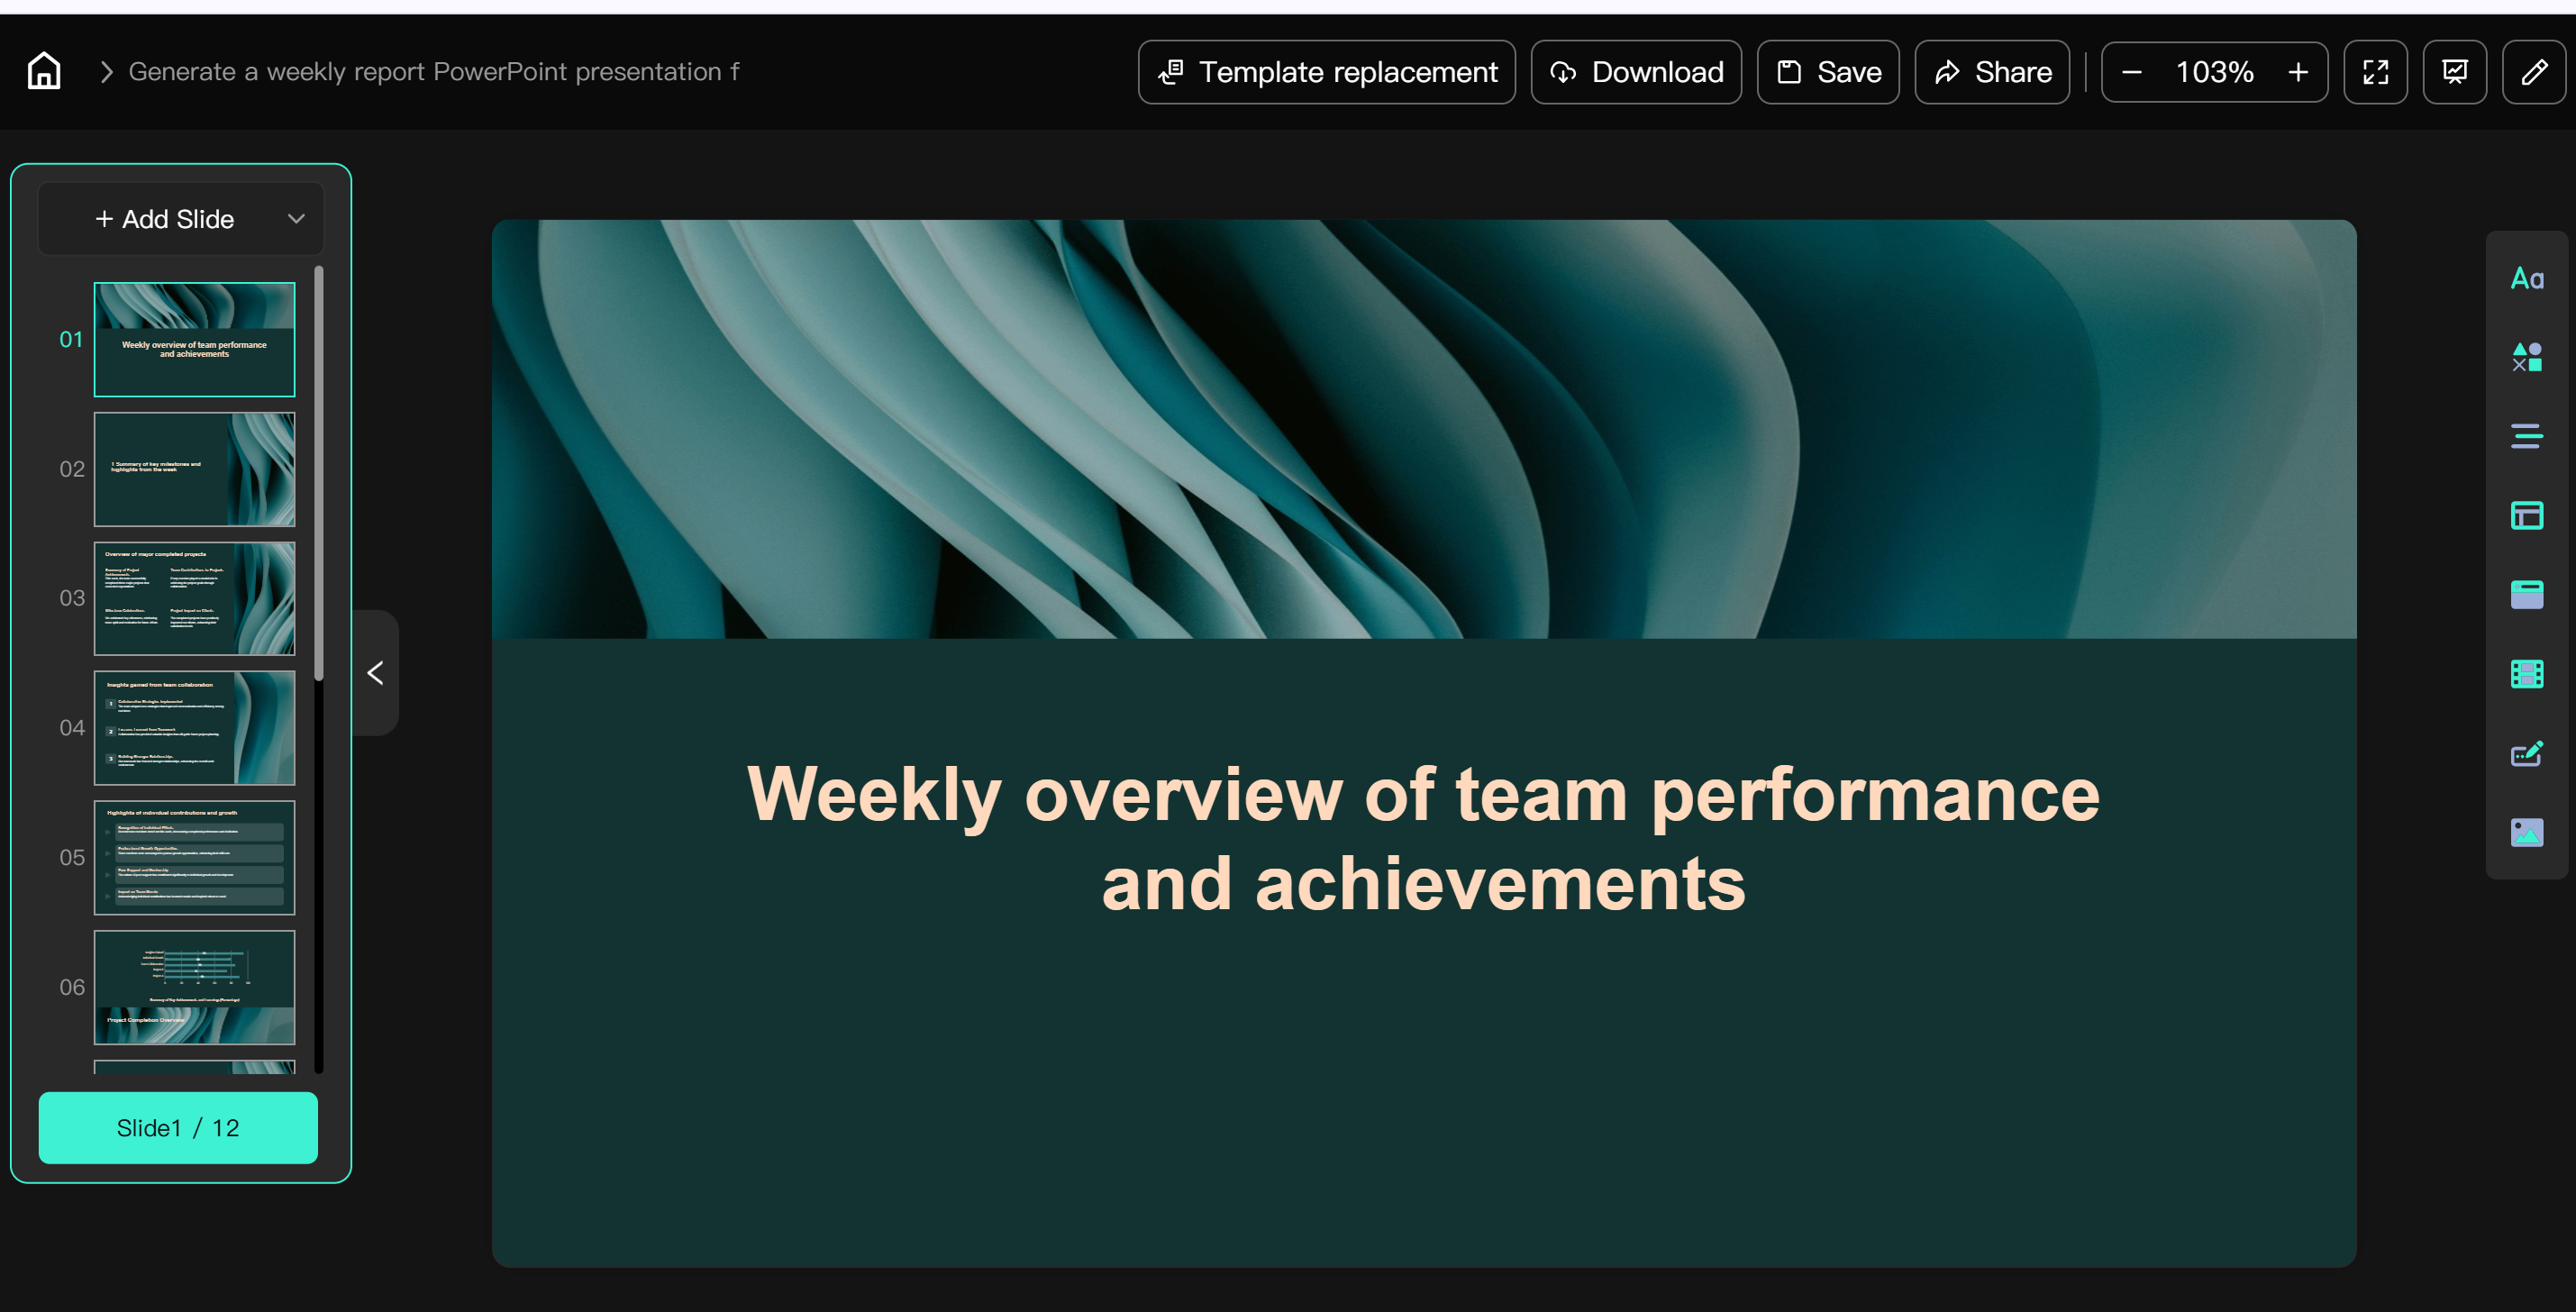Open the layout panel icon
This screenshot has width=2576, height=1312.
point(2526,515)
